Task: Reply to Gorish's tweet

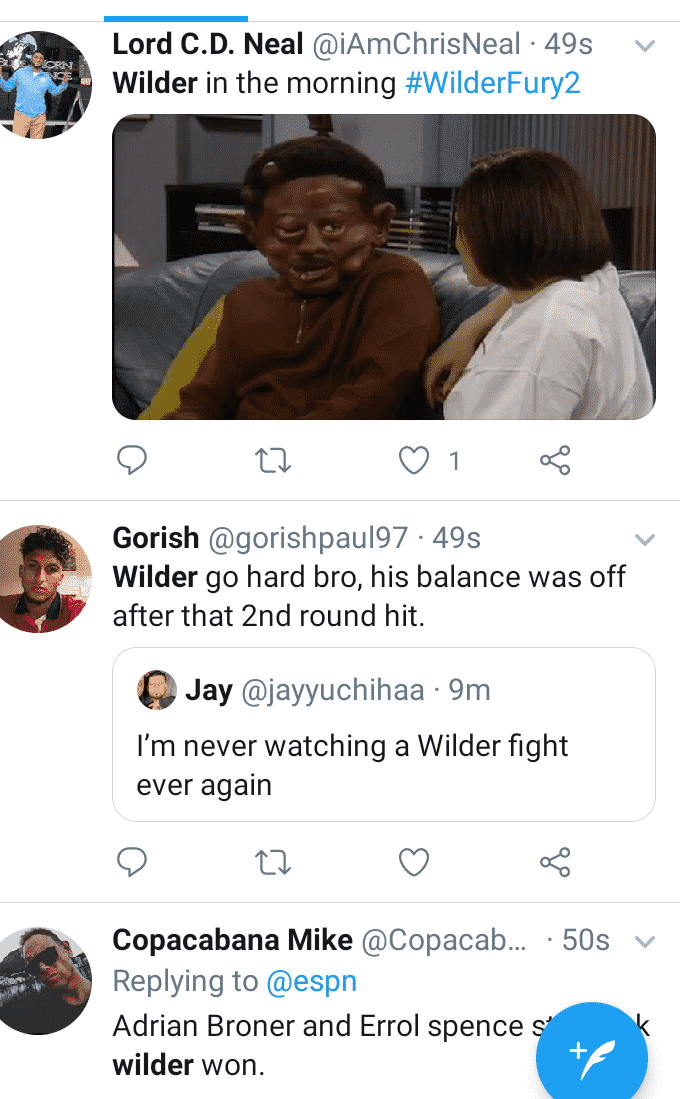Action: click(132, 861)
